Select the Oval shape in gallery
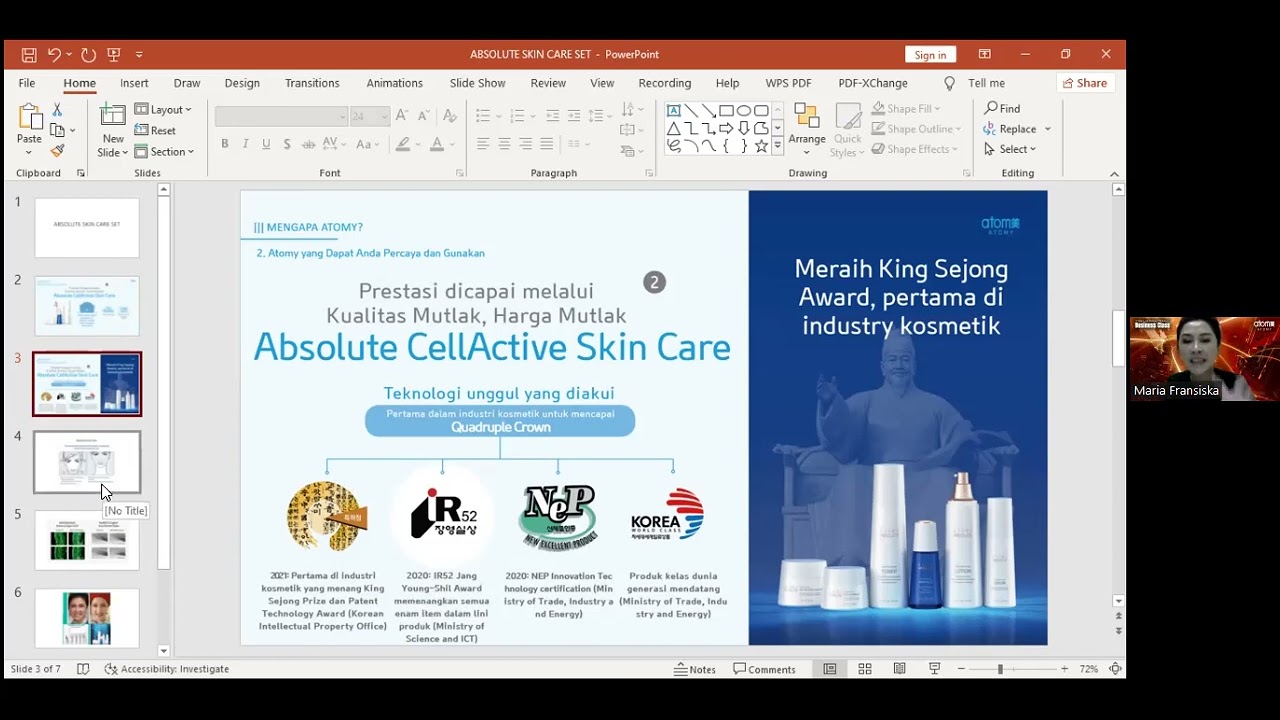This screenshot has height=720, width=1280. click(x=744, y=110)
